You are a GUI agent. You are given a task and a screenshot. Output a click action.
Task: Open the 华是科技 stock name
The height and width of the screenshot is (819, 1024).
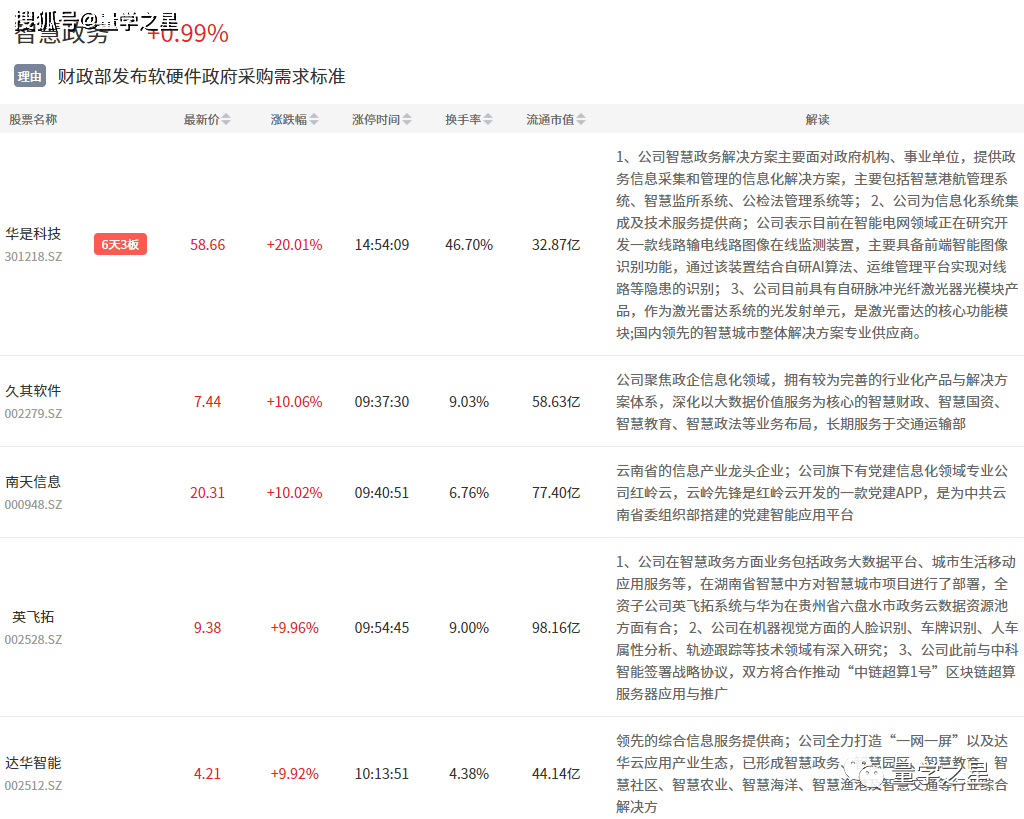[33, 234]
